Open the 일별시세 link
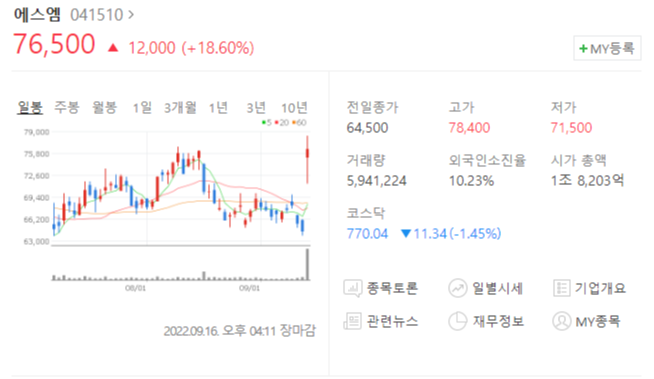The width and height of the screenshot is (654, 379). 498,288
